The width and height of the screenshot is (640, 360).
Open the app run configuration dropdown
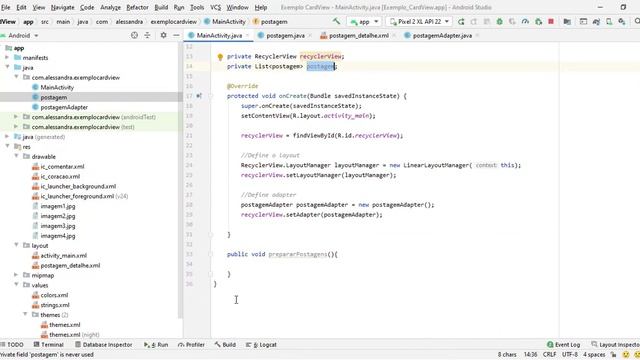(364, 22)
